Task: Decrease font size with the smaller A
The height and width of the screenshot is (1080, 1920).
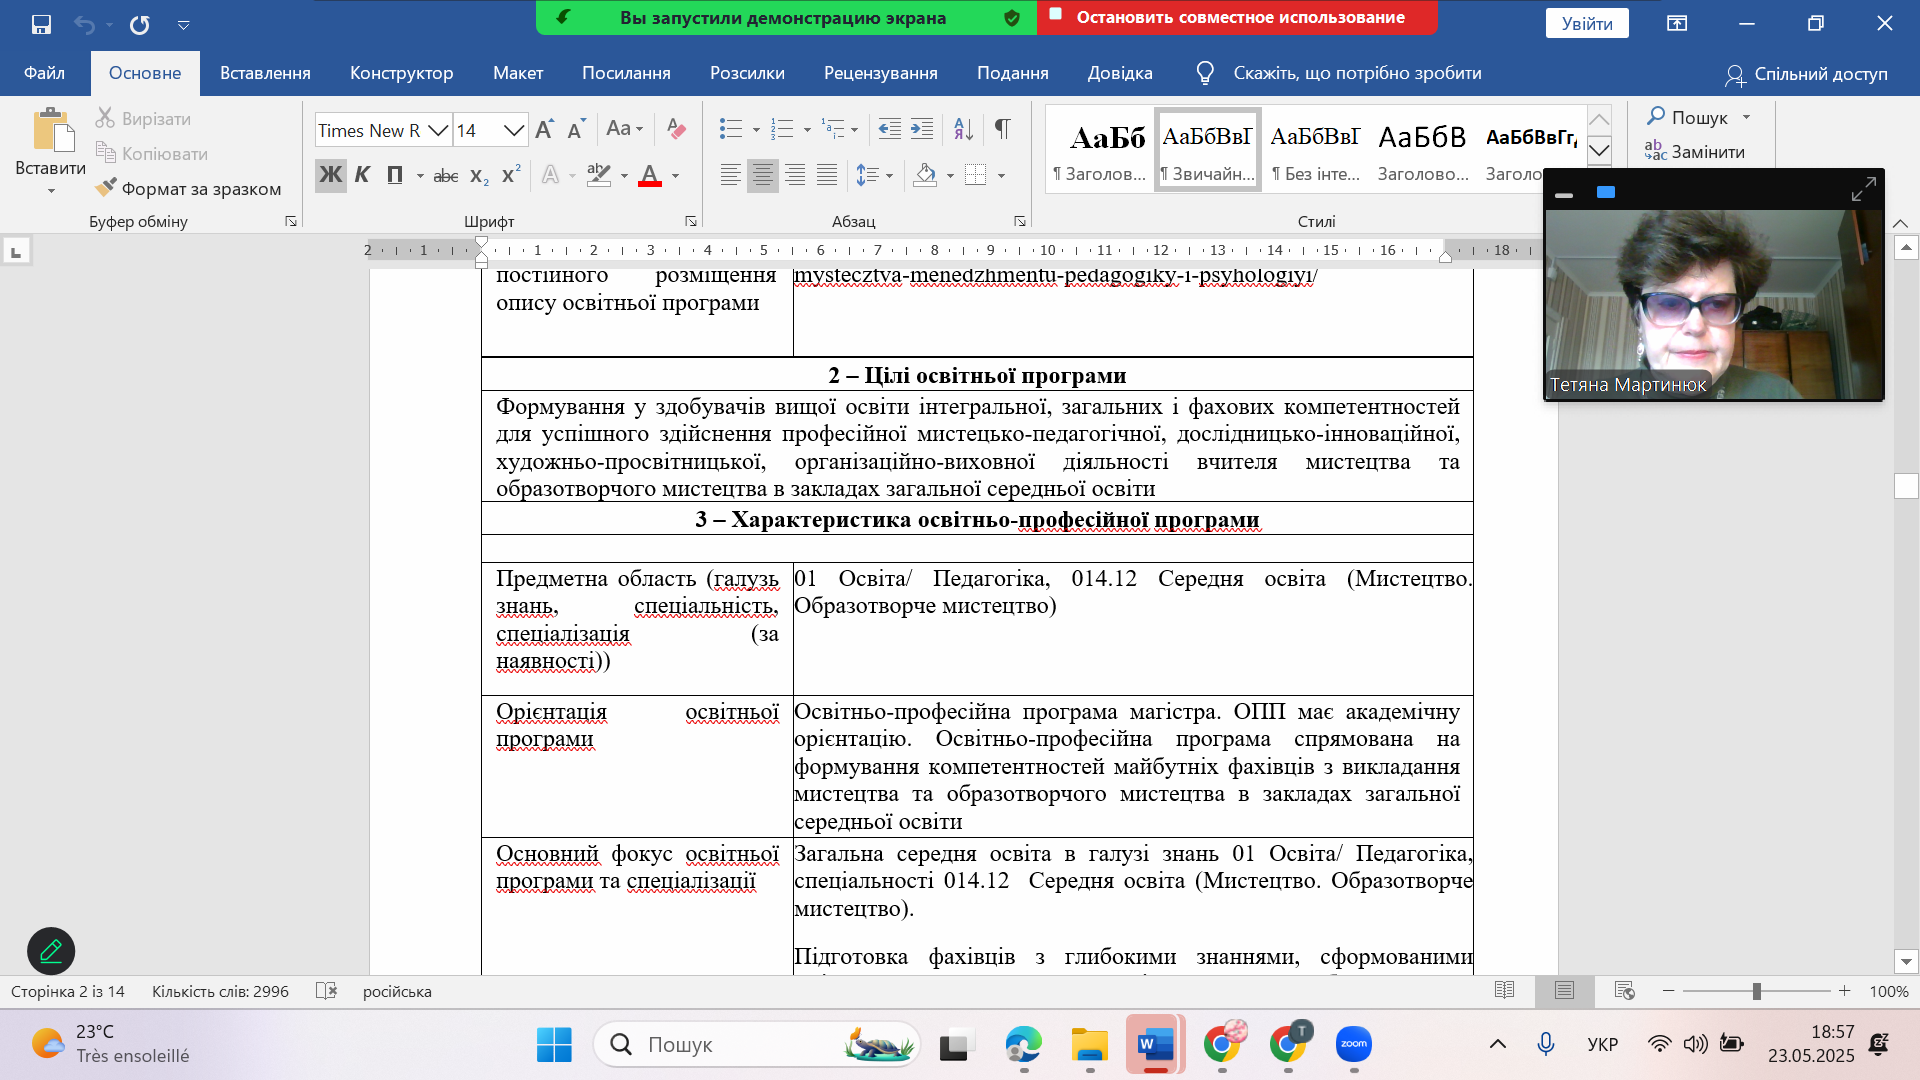Action: click(x=575, y=129)
